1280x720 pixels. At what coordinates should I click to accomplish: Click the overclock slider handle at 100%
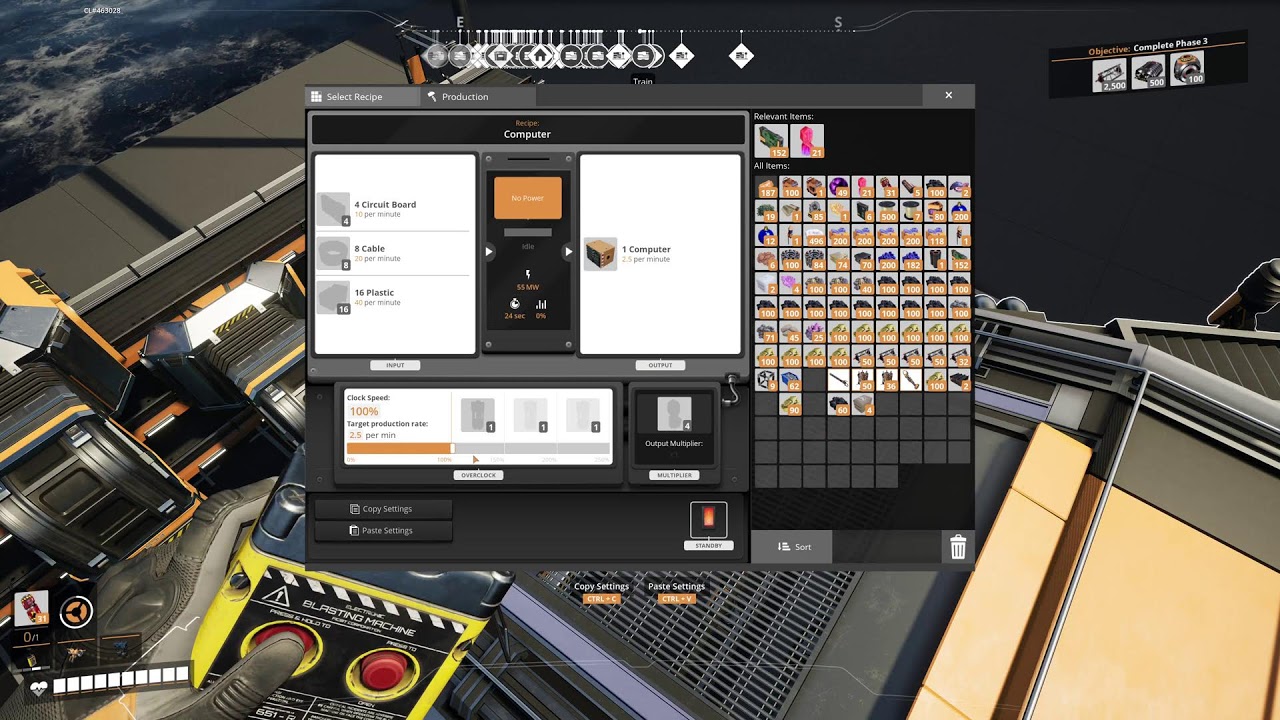[453, 449]
